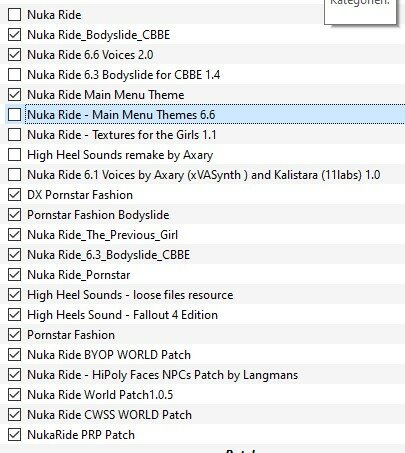This screenshot has height=453, width=405.
Task: Select 'Nuka Ride 6.6 Voices 2.0' entry
Action: click(90, 55)
